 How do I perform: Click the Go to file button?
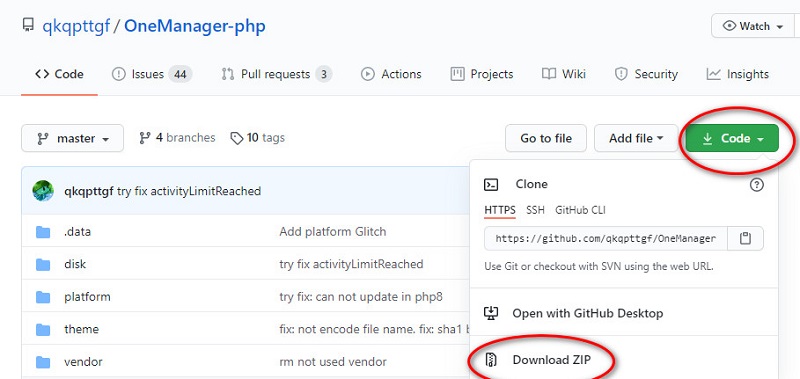click(546, 138)
